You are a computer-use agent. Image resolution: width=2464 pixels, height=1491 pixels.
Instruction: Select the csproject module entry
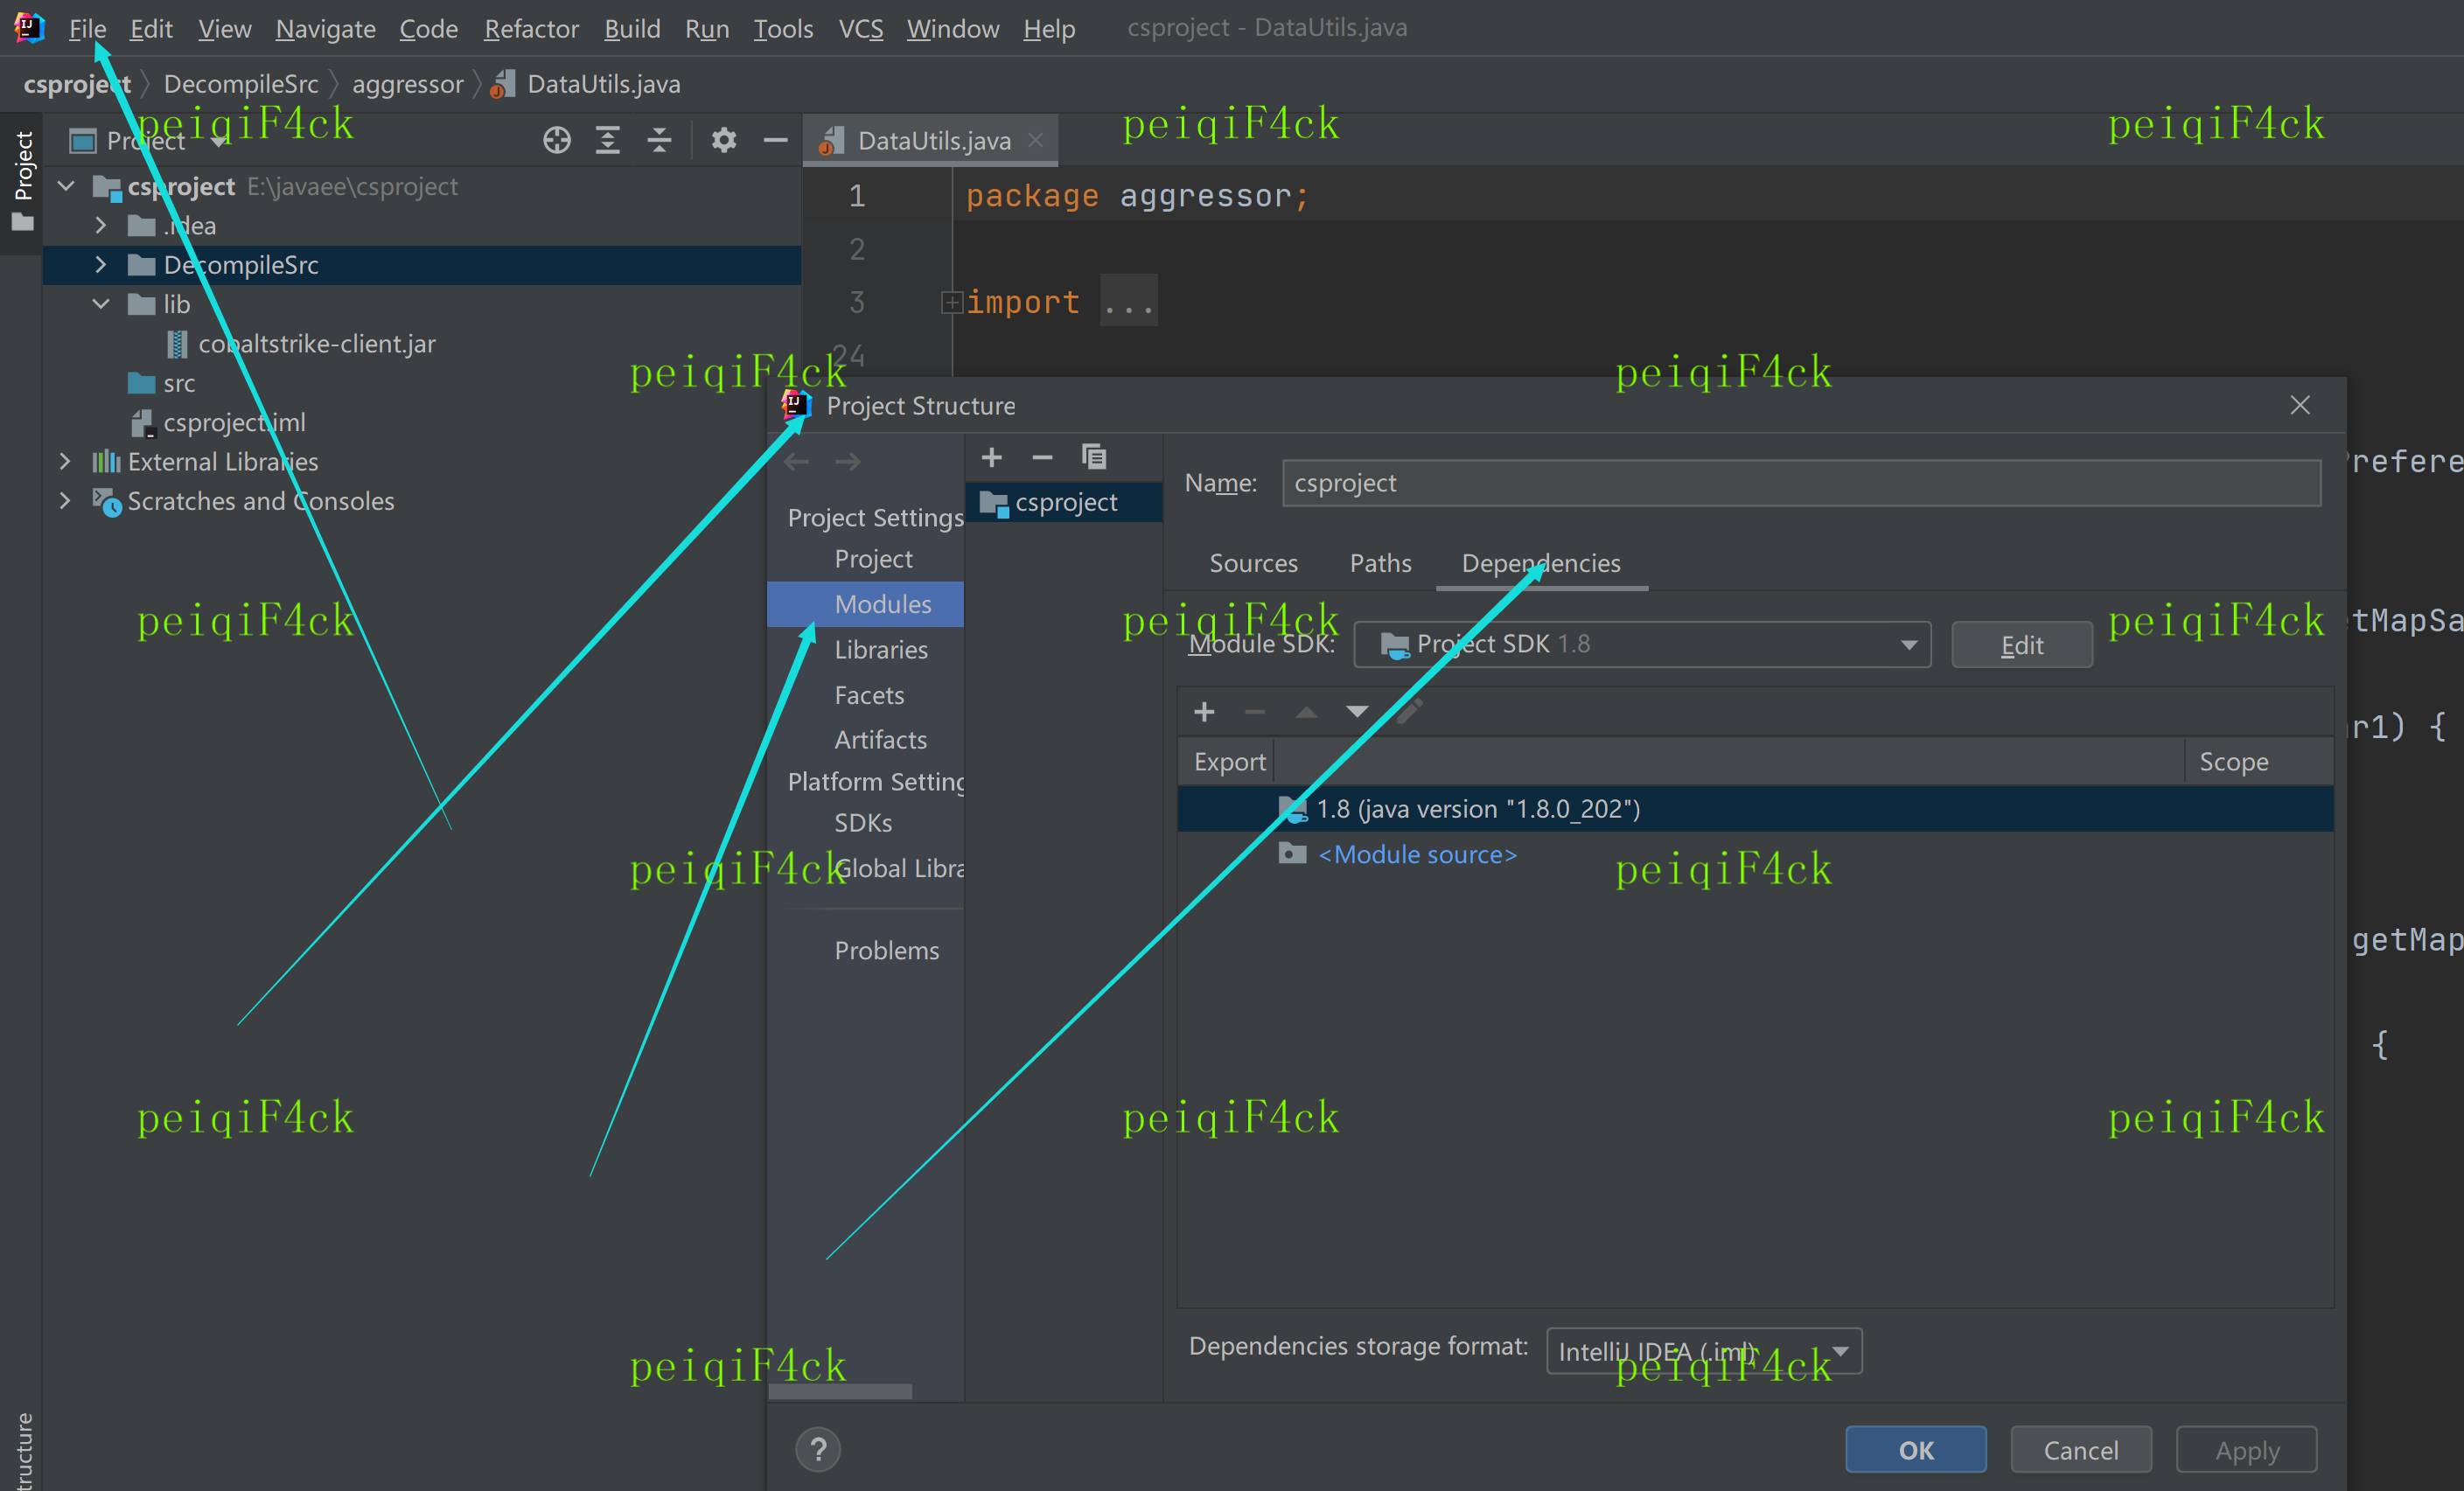click(1064, 502)
